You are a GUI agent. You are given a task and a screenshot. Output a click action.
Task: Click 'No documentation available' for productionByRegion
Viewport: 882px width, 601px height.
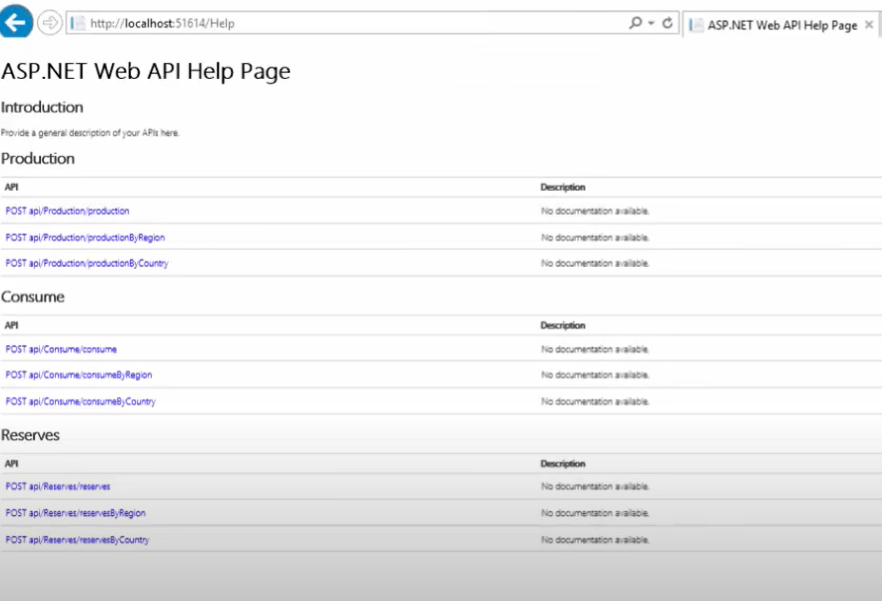point(595,237)
